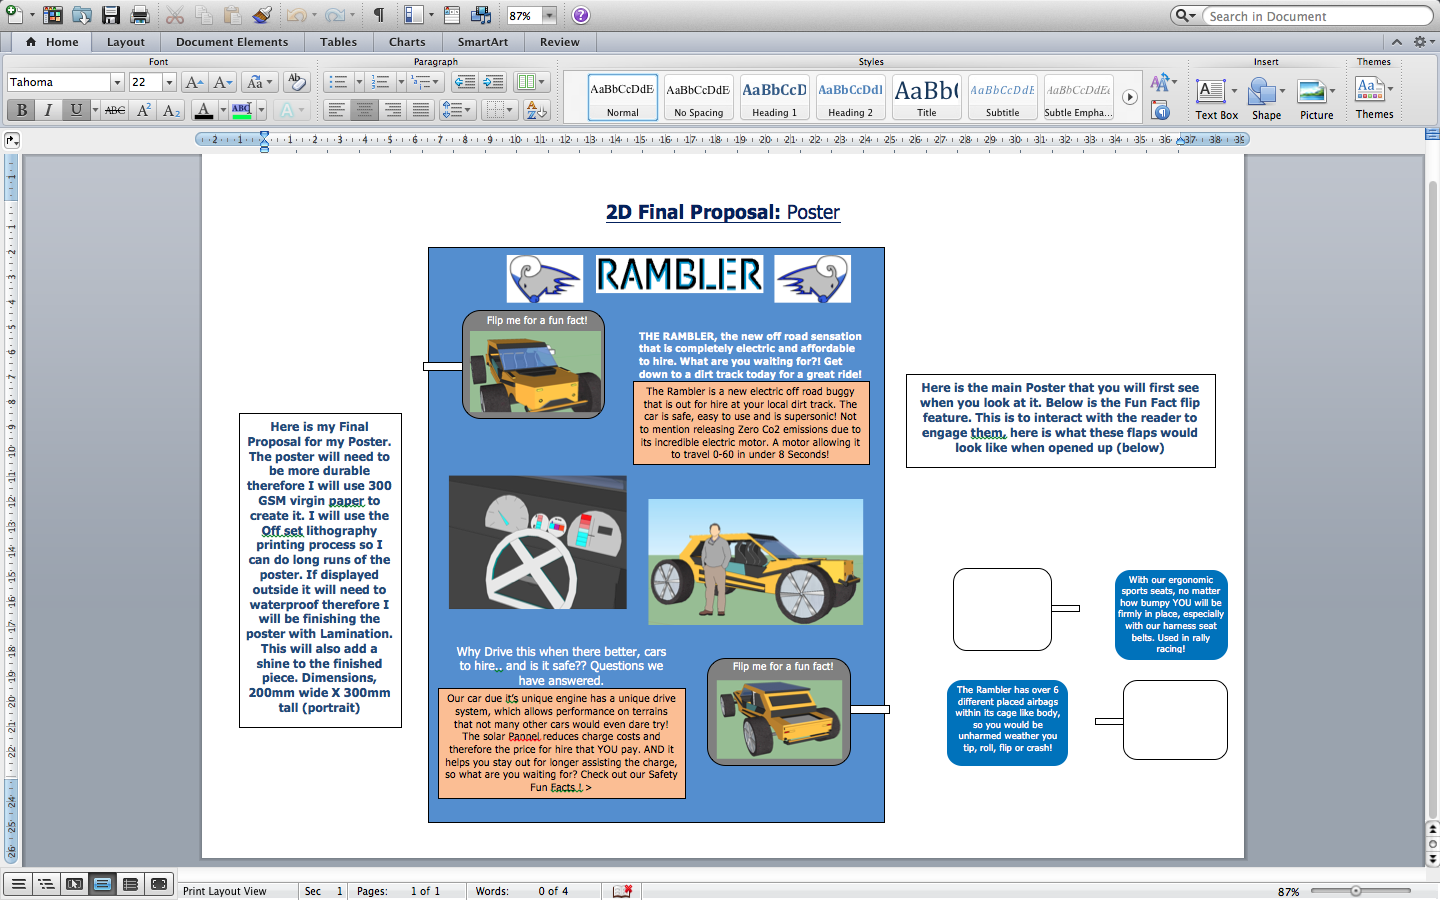Click the Format Painter brush icon
The width and height of the screenshot is (1440, 900).
coord(262,15)
